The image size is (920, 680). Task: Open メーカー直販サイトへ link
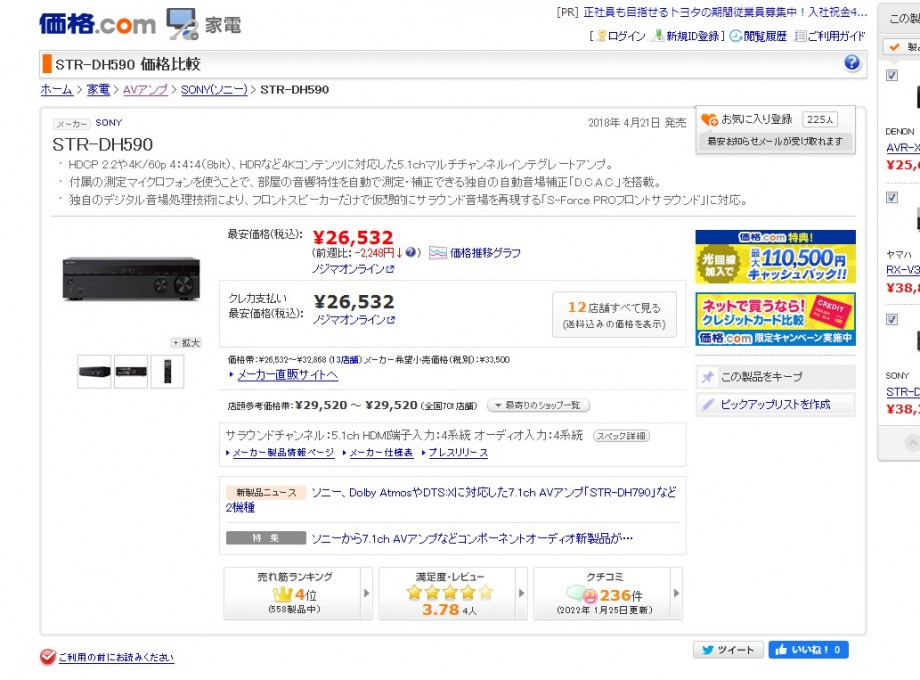(x=288, y=375)
